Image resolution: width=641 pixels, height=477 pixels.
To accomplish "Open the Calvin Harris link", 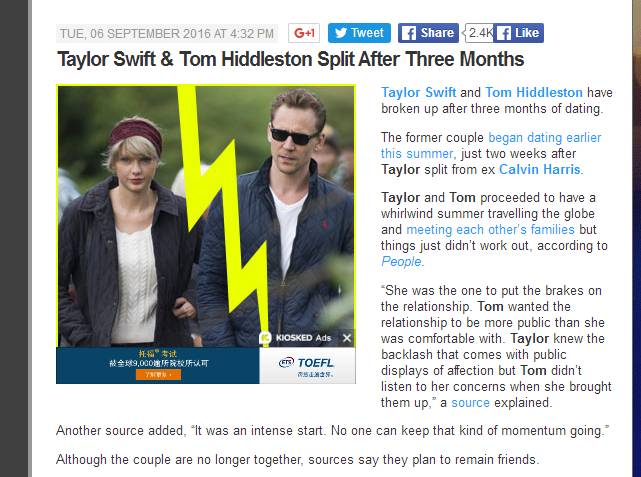I will tap(540, 170).
